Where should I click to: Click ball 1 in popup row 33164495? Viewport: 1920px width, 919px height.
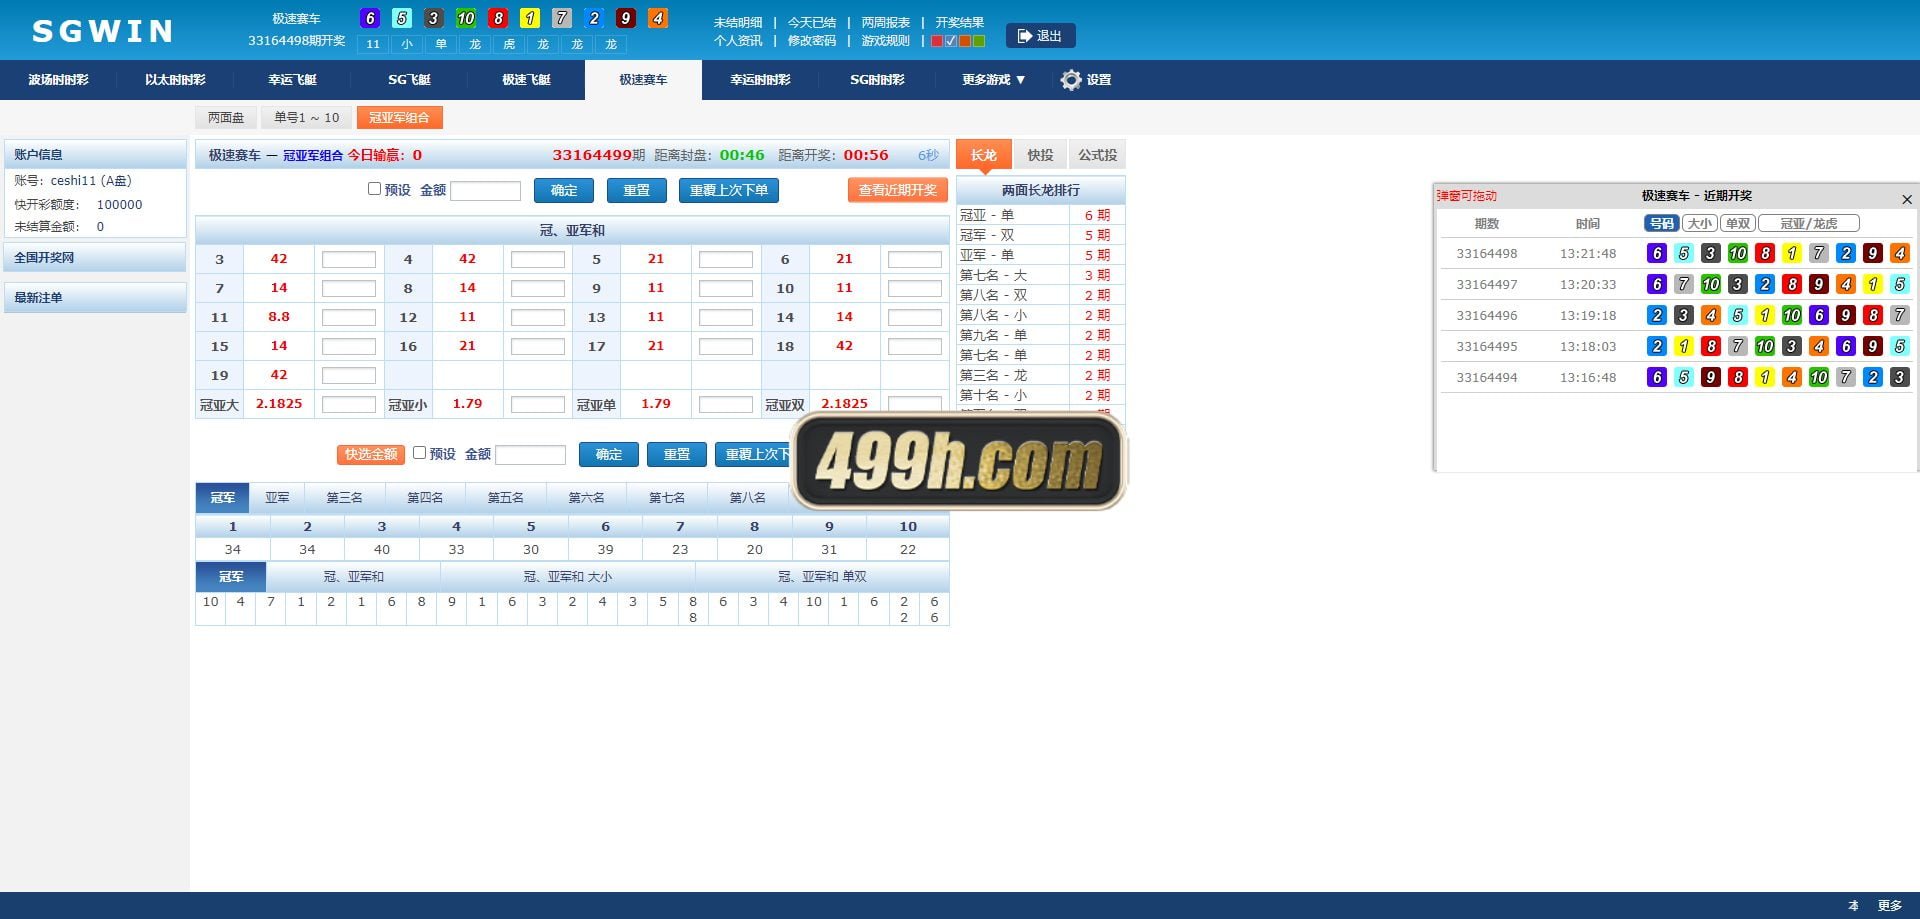click(x=1684, y=347)
